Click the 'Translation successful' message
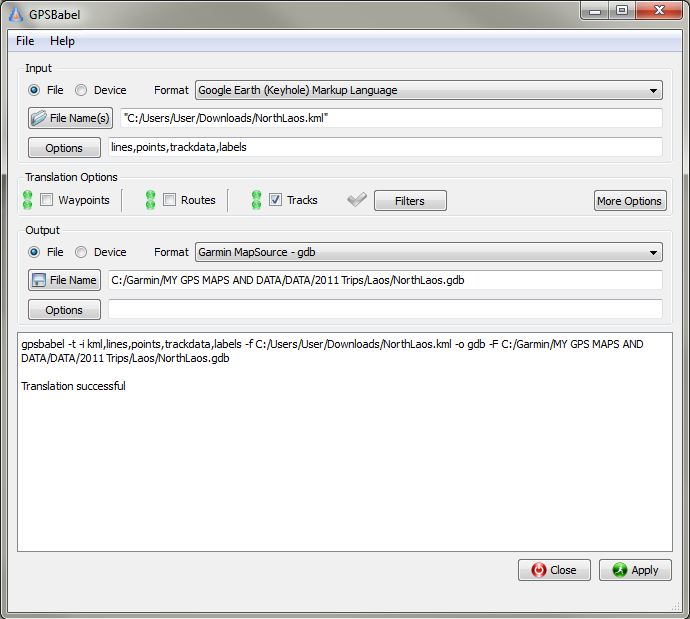Image resolution: width=690 pixels, height=619 pixels. coord(73,386)
